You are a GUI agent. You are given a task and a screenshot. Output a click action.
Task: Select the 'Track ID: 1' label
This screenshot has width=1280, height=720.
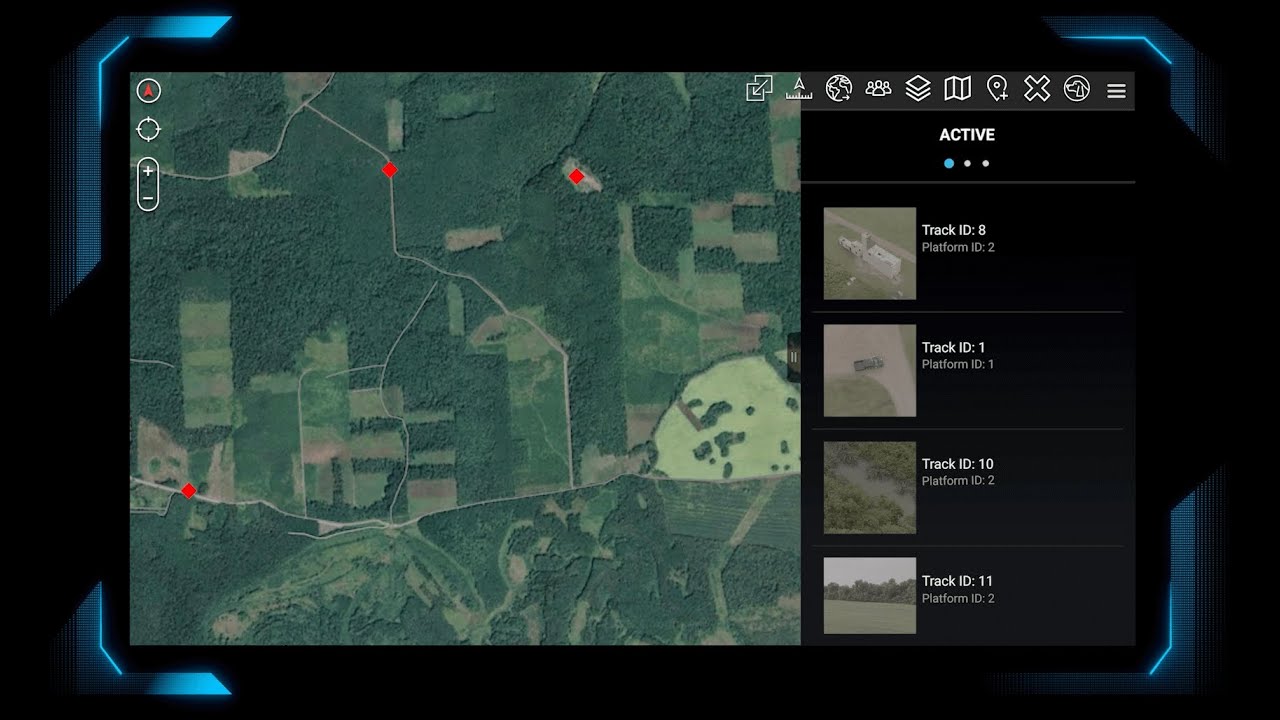click(954, 347)
